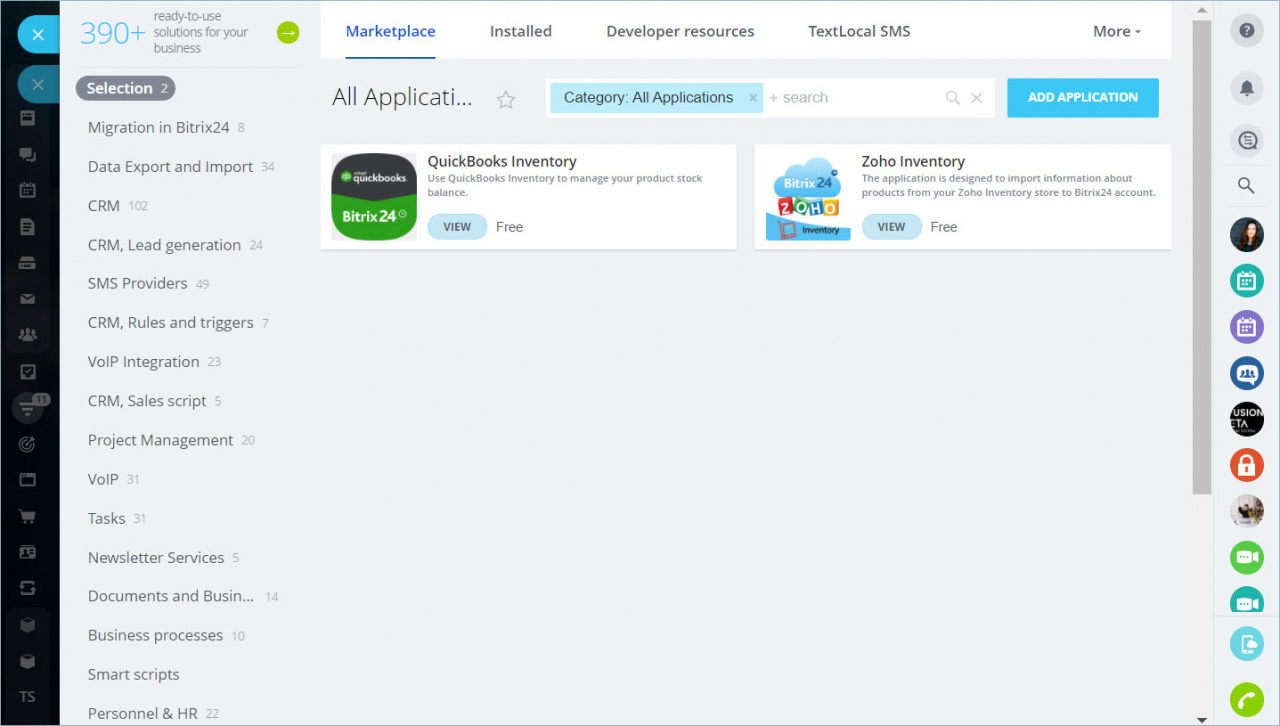Viewport: 1280px width, 726px height.
Task: Expand the More dropdown menu
Action: point(1117,31)
